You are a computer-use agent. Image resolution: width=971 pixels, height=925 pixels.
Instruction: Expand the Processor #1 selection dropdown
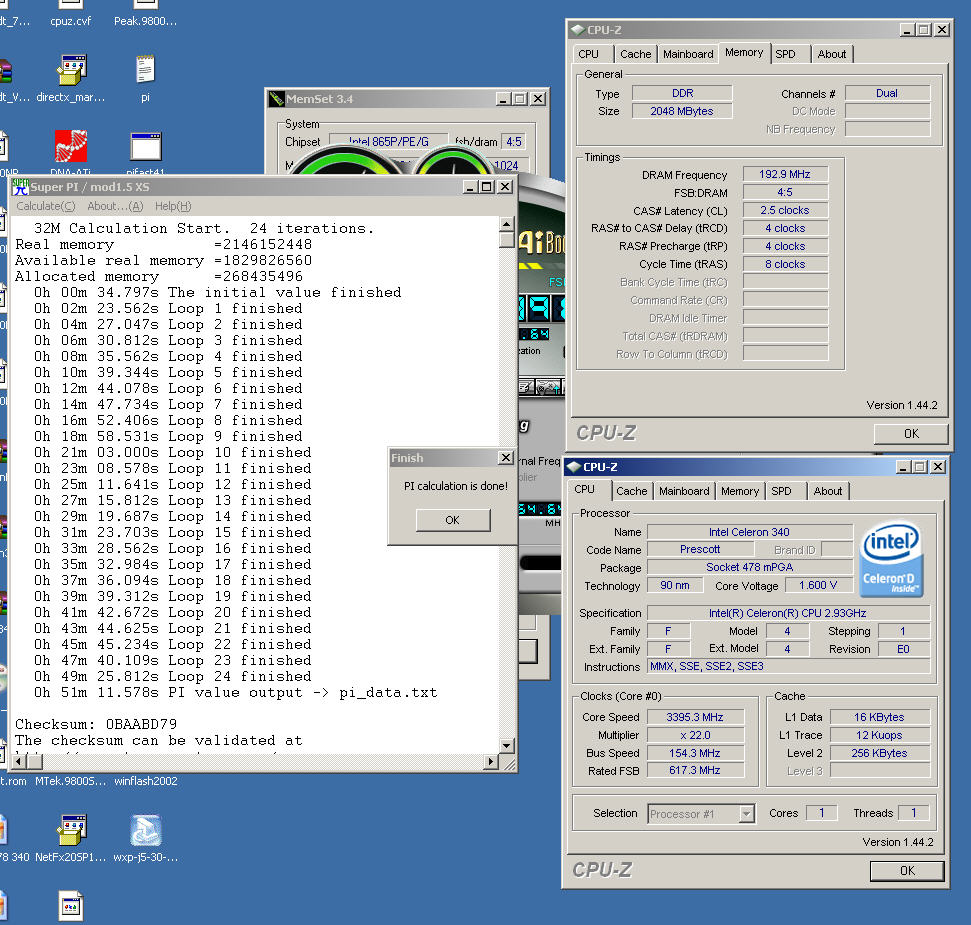(x=747, y=814)
